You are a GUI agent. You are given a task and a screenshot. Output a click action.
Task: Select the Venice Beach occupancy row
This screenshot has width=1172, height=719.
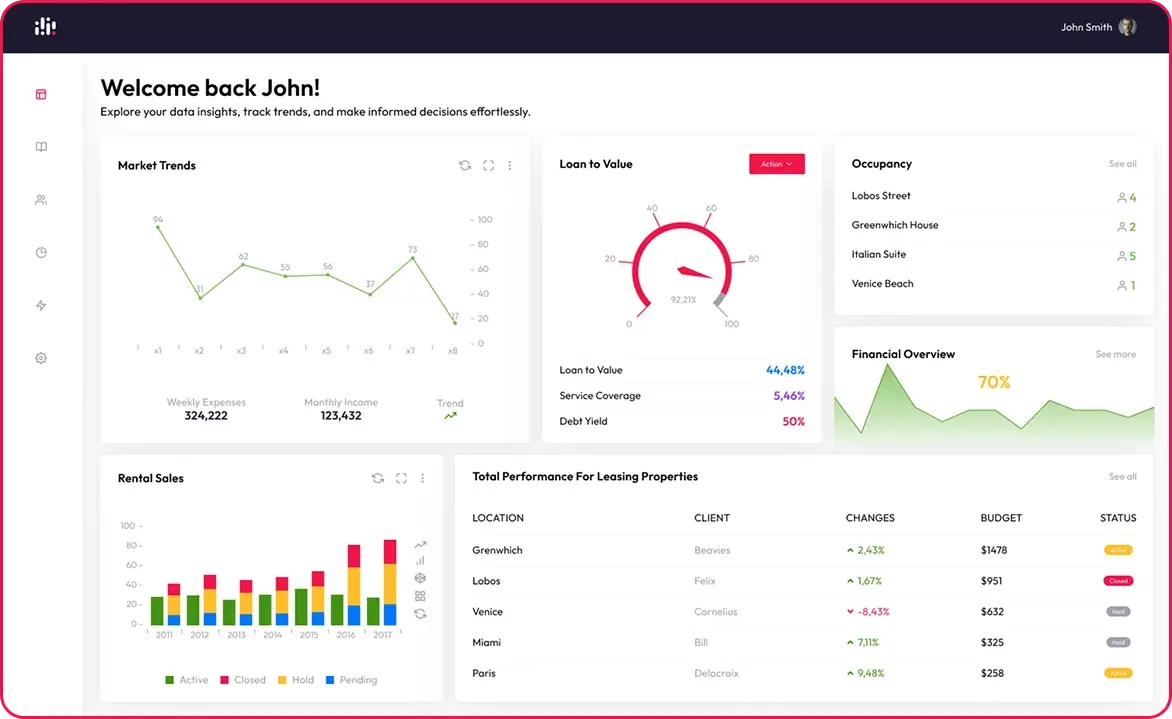pyautogui.click(x=993, y=284)
